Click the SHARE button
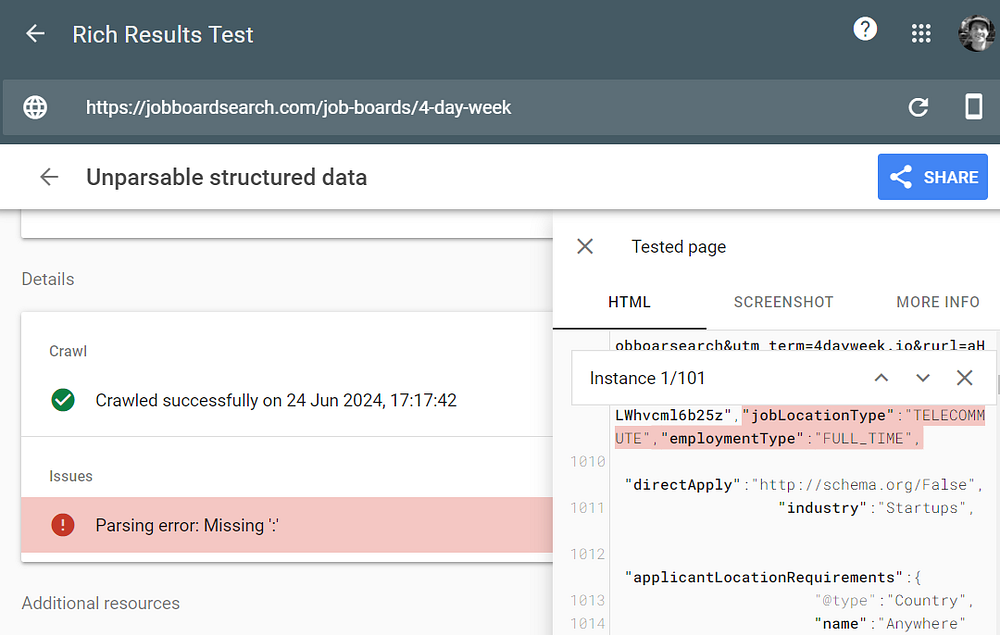Screen dimensions: 1000x635 click(932, 177)
